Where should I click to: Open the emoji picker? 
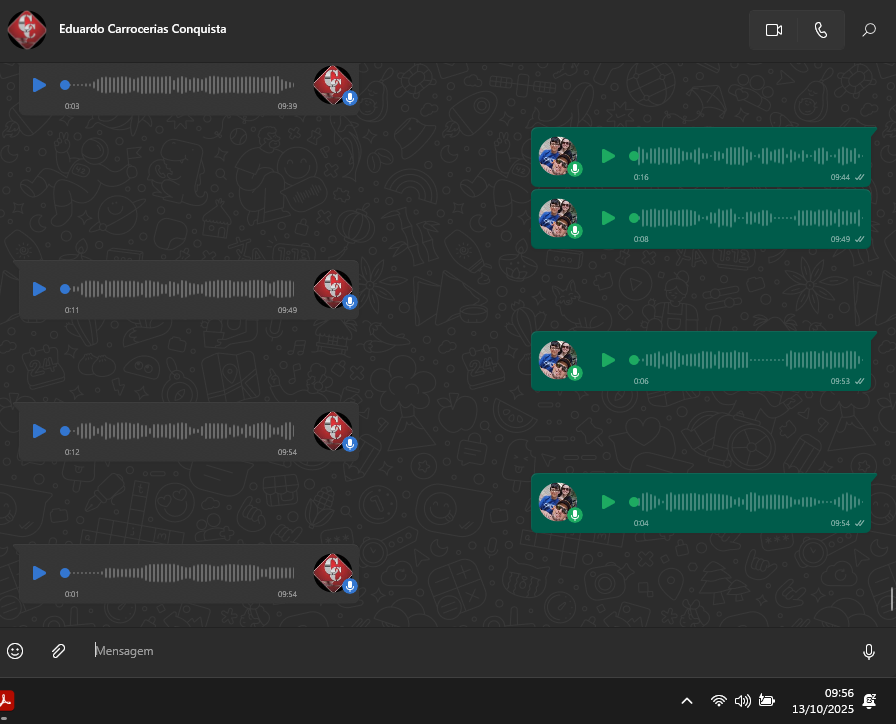pos(15,651)
